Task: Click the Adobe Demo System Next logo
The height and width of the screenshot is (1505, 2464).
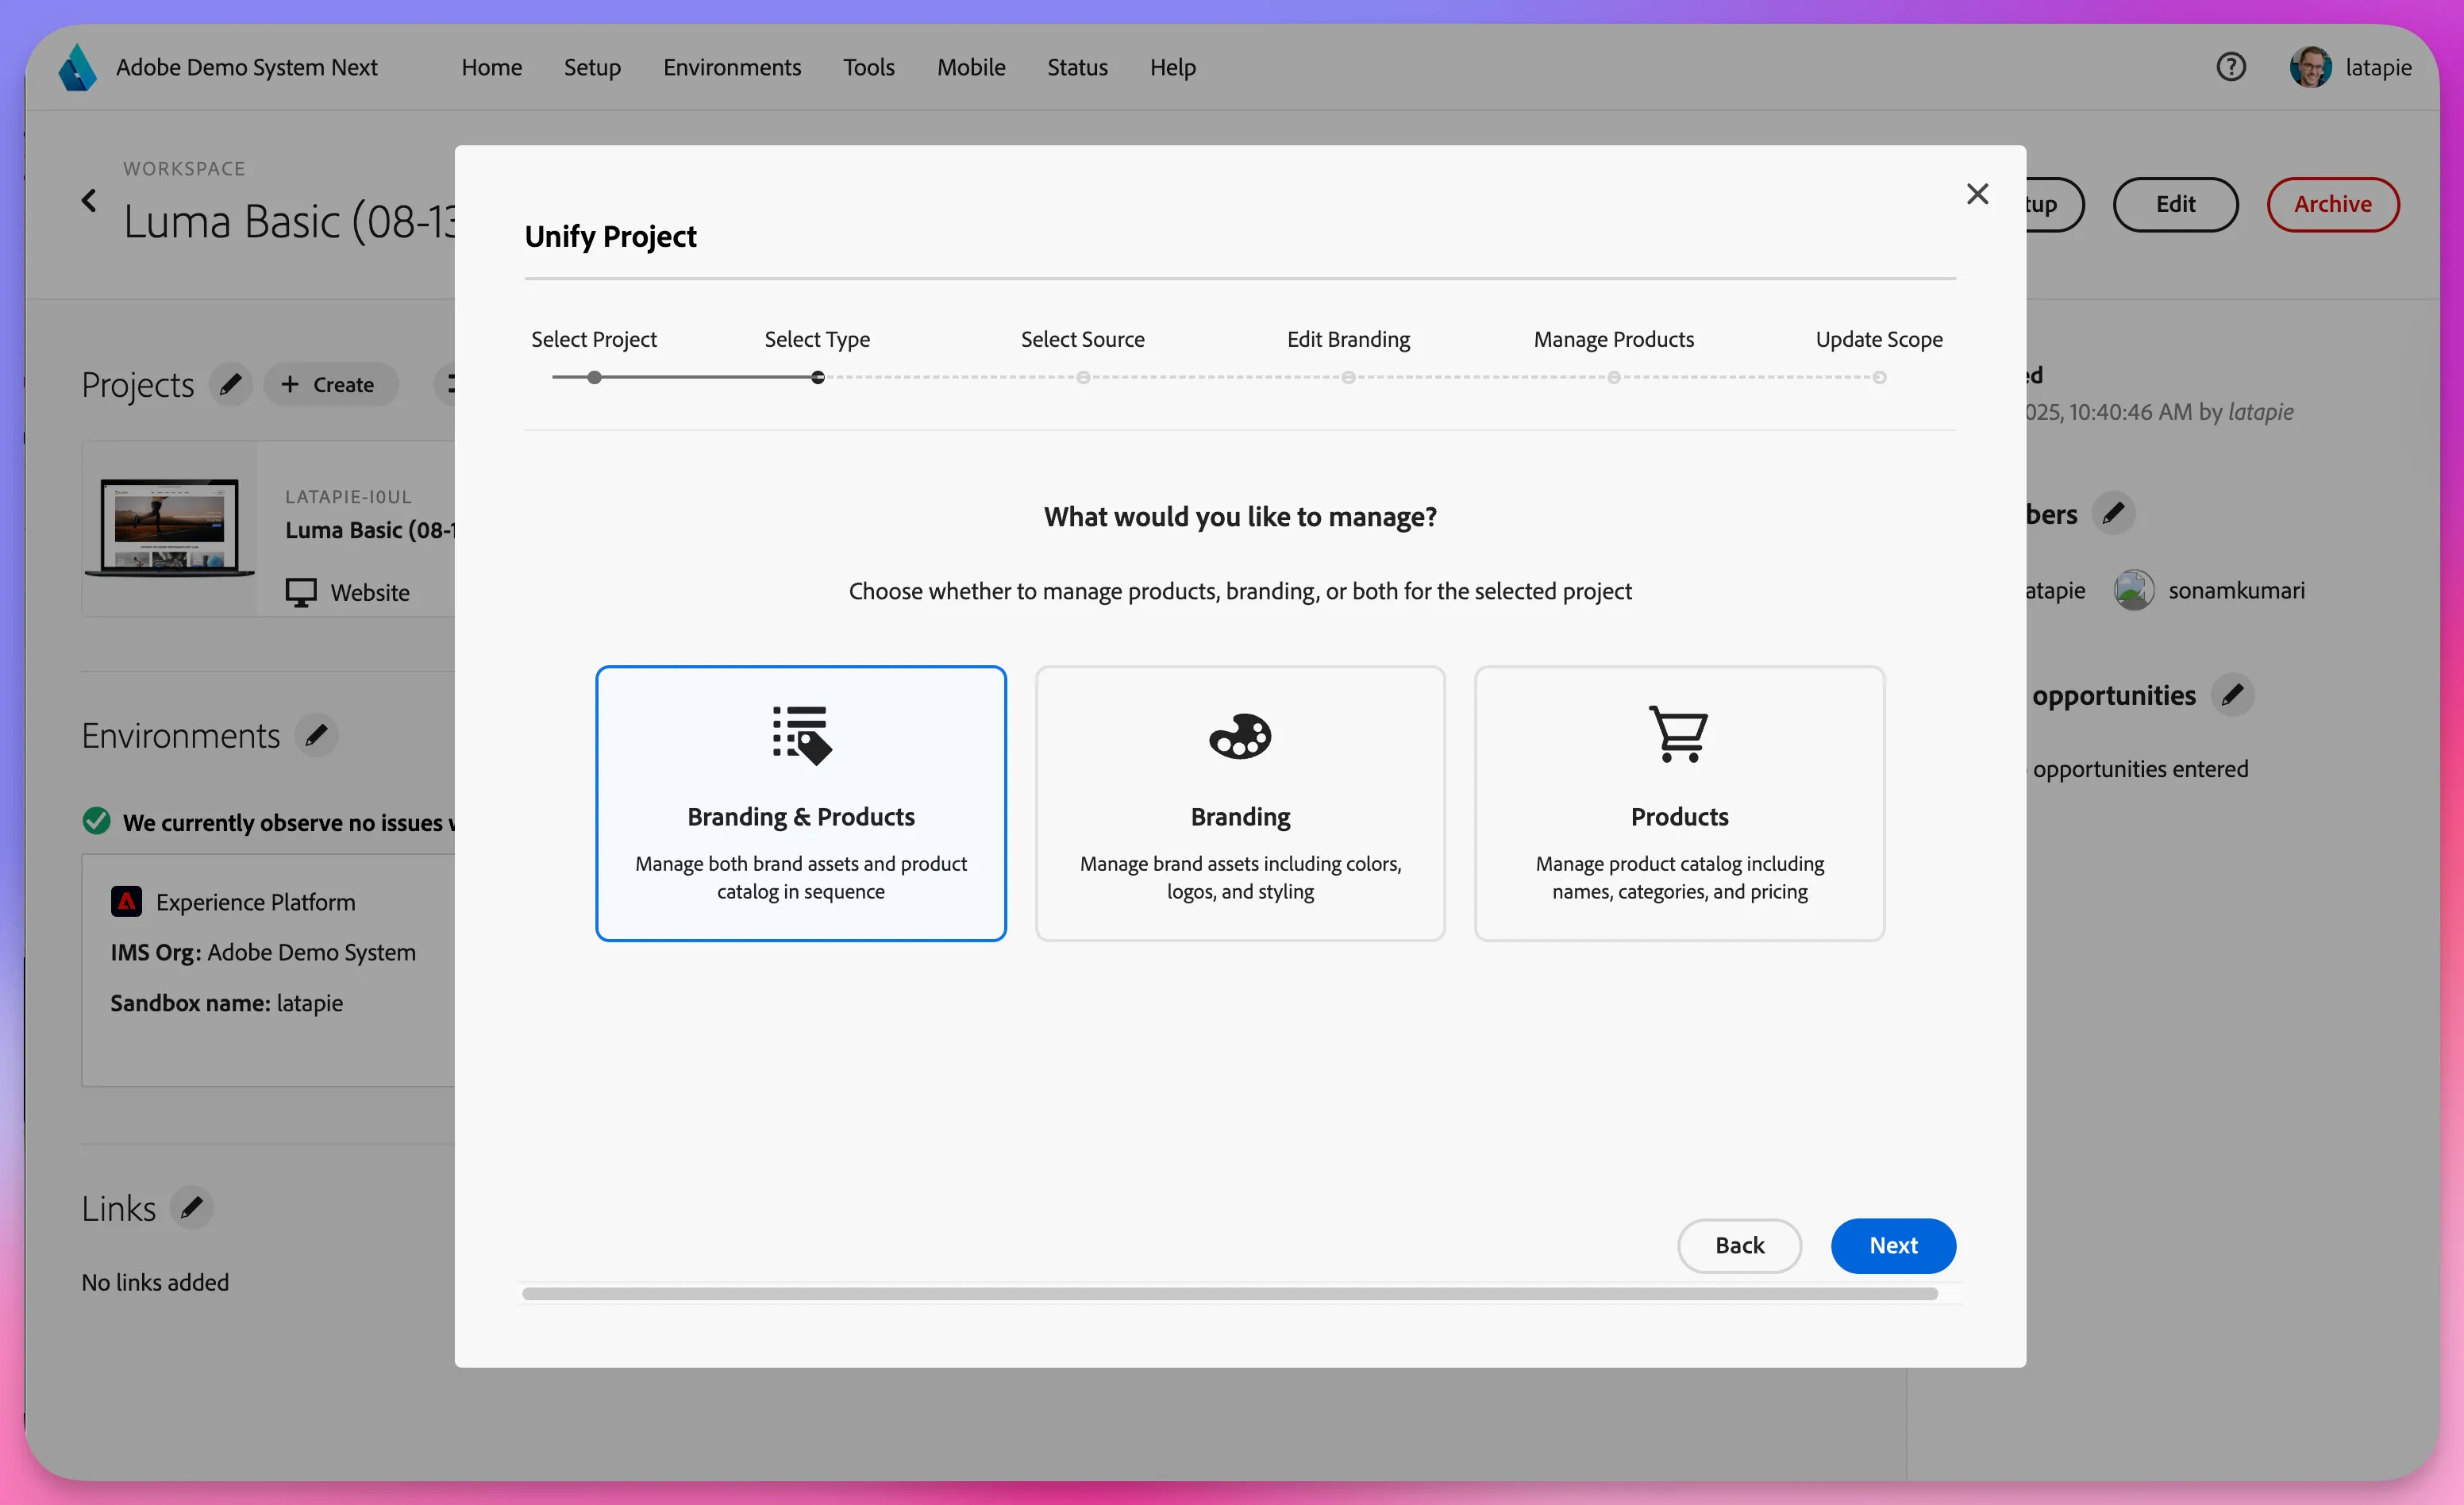Action: pos(77,67)
